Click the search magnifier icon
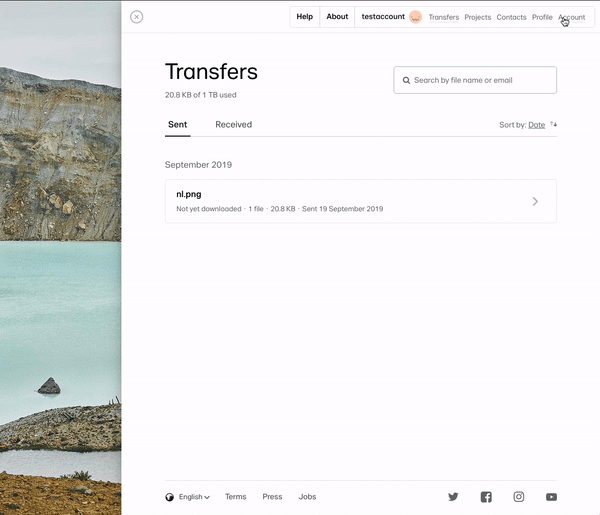 [x=406, y=80]
